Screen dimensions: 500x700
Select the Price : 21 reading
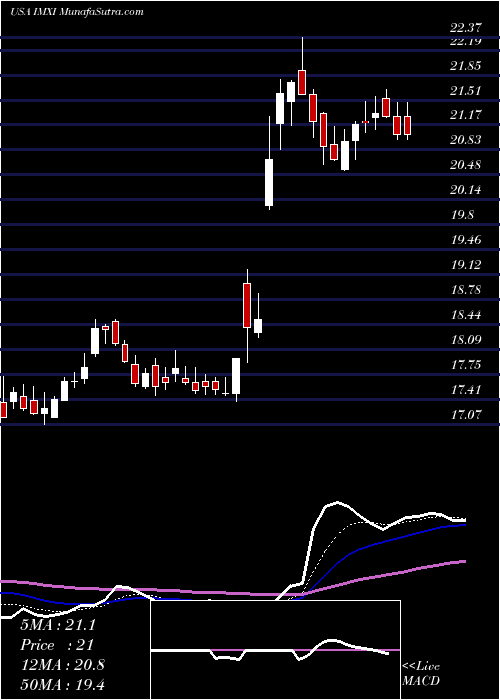click(x=57, y=645)
